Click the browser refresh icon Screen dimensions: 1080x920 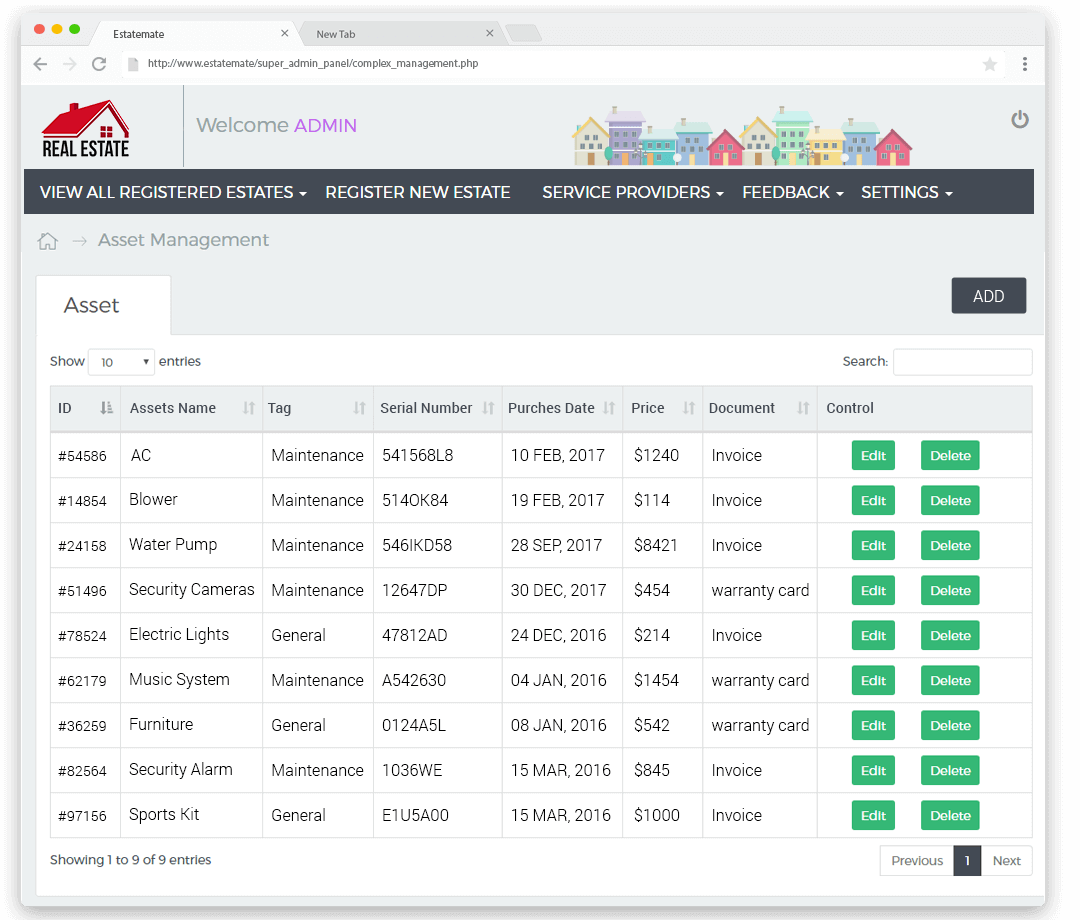coord(98,63)
